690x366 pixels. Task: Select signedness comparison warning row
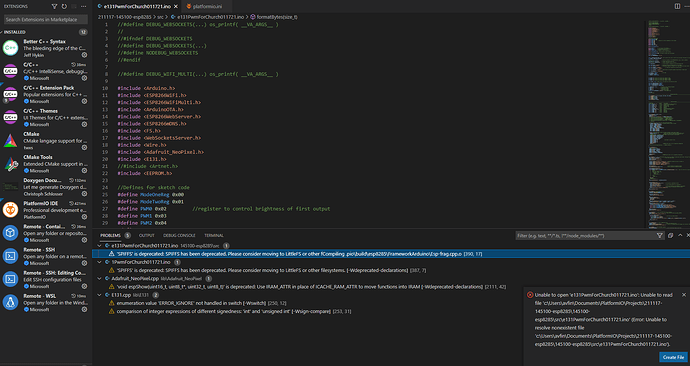pyautogui.click(x=308, y=311)
